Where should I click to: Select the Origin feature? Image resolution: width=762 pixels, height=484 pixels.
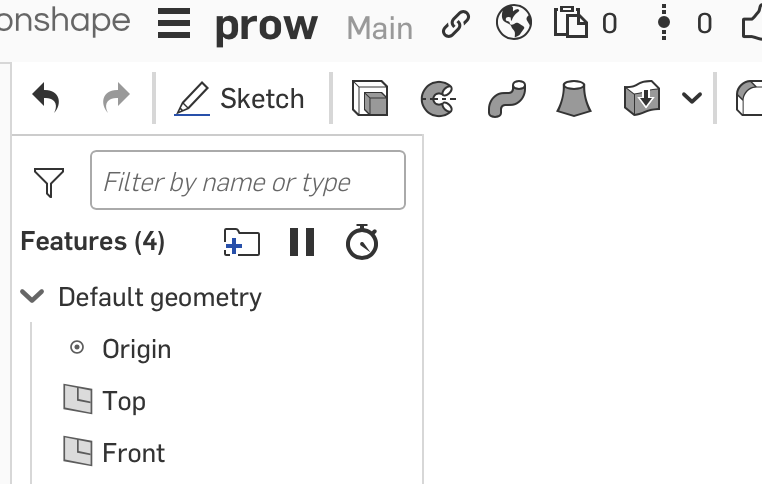point(136,349)
